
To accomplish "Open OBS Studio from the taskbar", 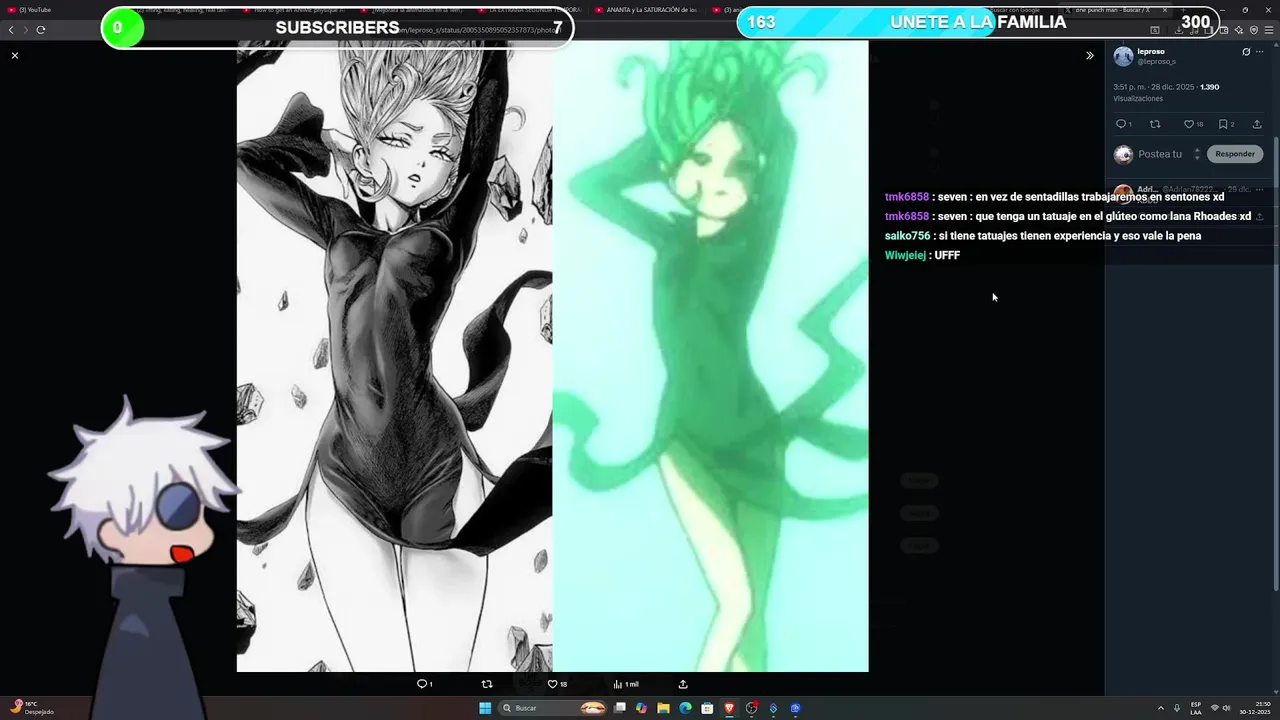I will [x=751, y=708].
